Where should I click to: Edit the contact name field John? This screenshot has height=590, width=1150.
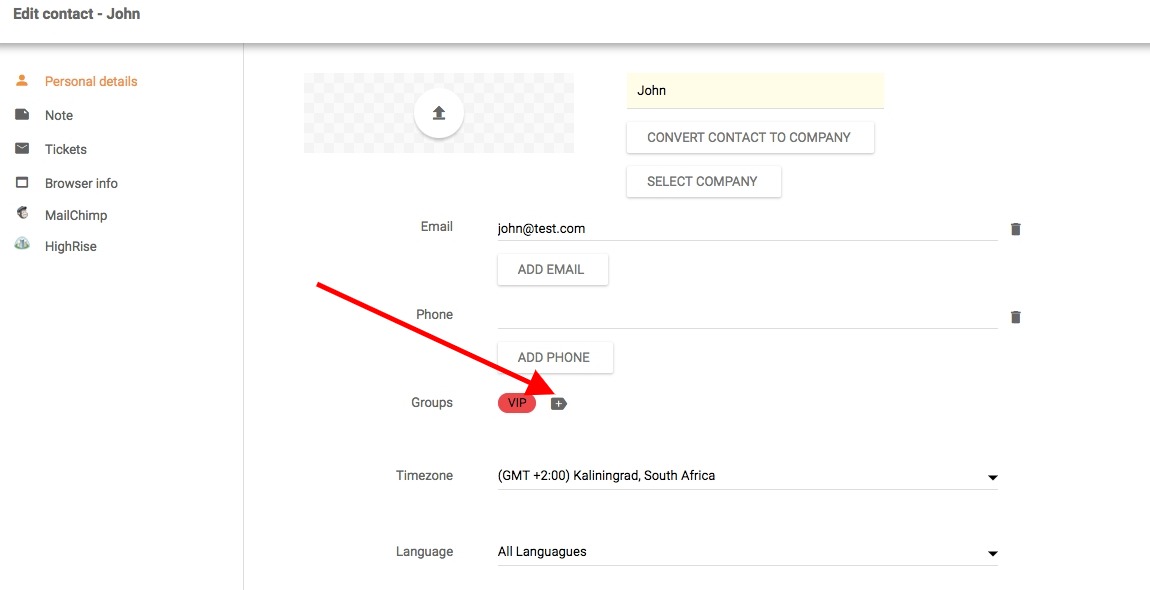click(755, 91)
